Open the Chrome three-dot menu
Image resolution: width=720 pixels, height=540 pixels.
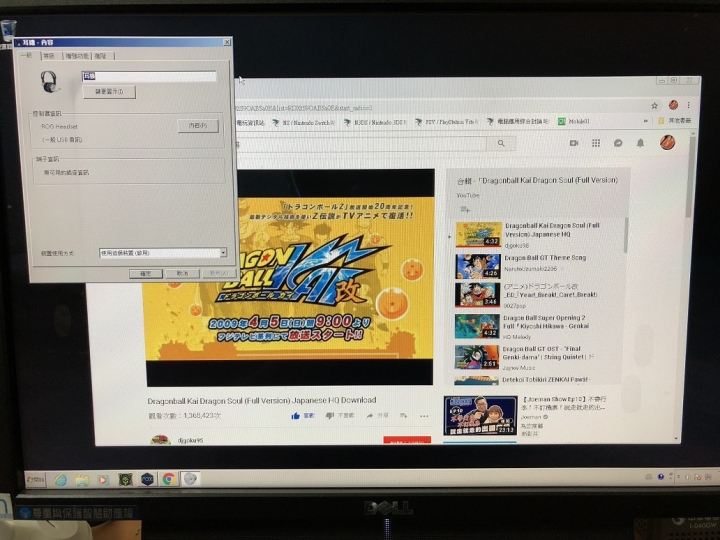tap(689, 105)
